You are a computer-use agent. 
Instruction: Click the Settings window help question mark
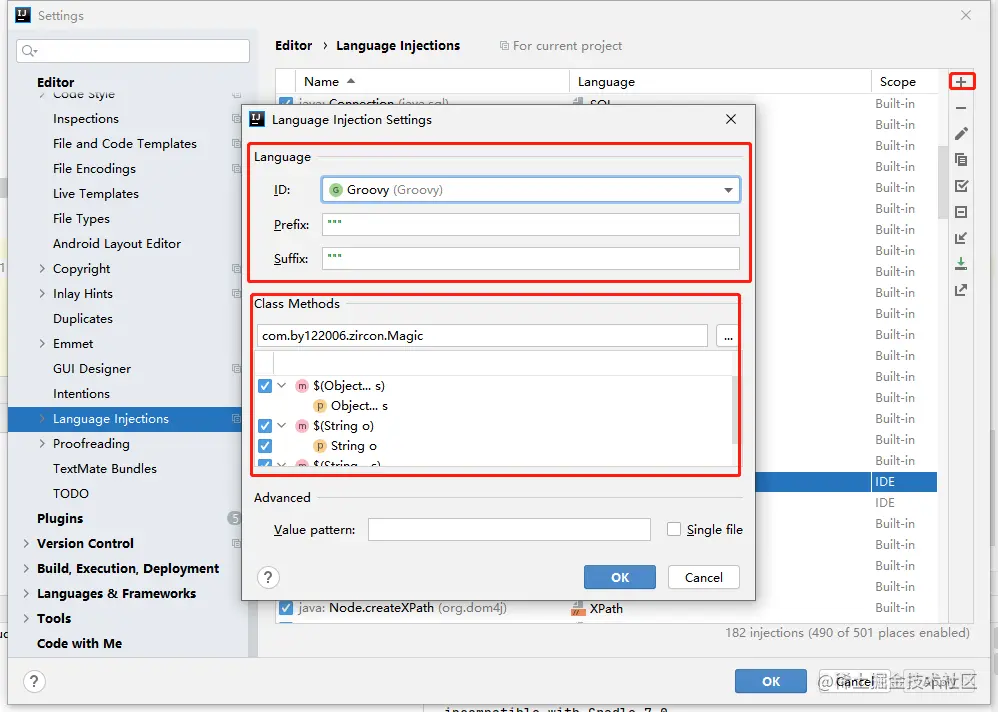point(34,681)
